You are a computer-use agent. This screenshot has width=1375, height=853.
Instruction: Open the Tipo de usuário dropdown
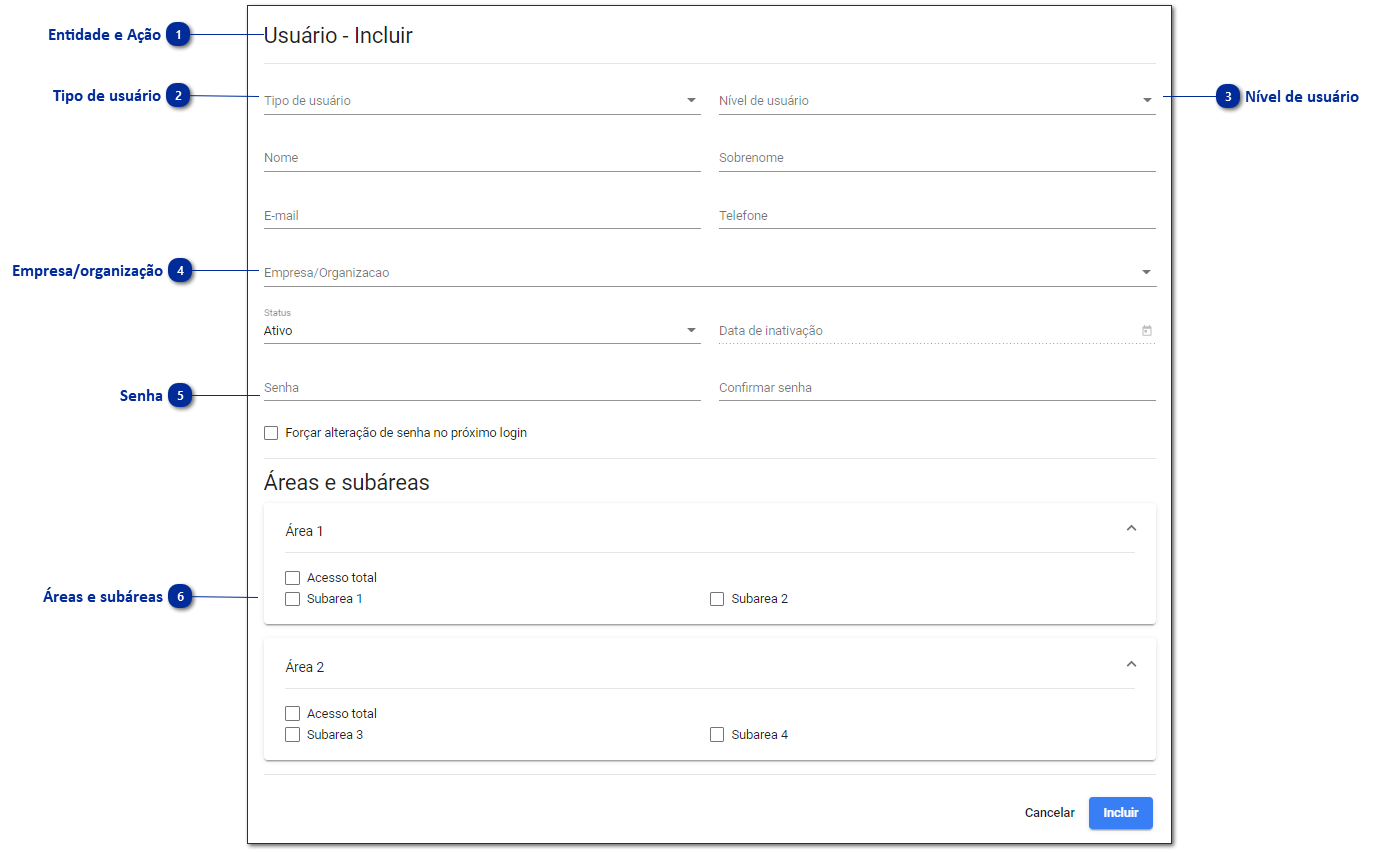(691, 100)
